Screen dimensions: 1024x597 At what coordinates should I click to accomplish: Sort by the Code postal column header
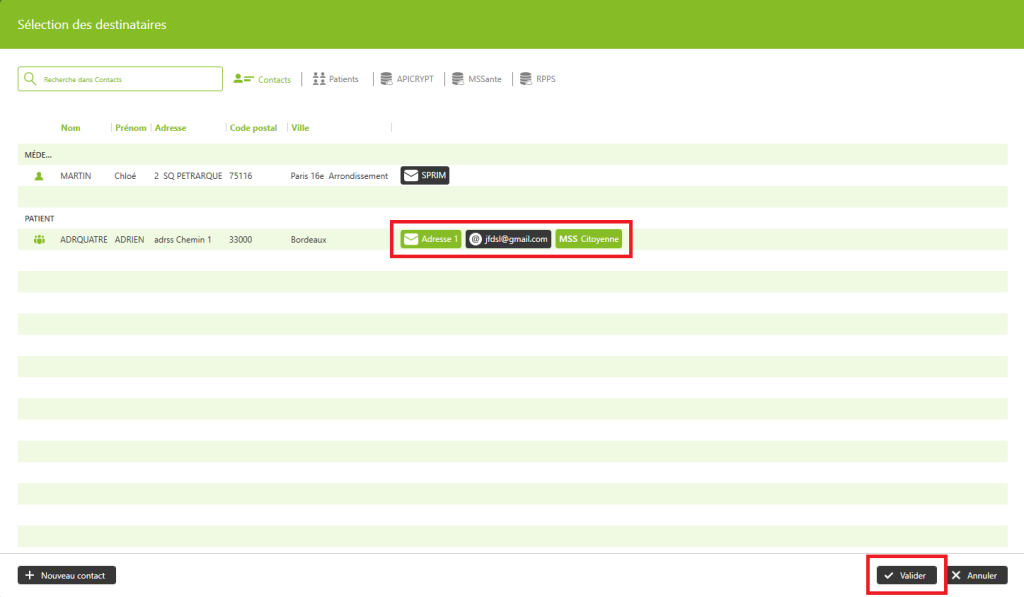coord(253,128)
